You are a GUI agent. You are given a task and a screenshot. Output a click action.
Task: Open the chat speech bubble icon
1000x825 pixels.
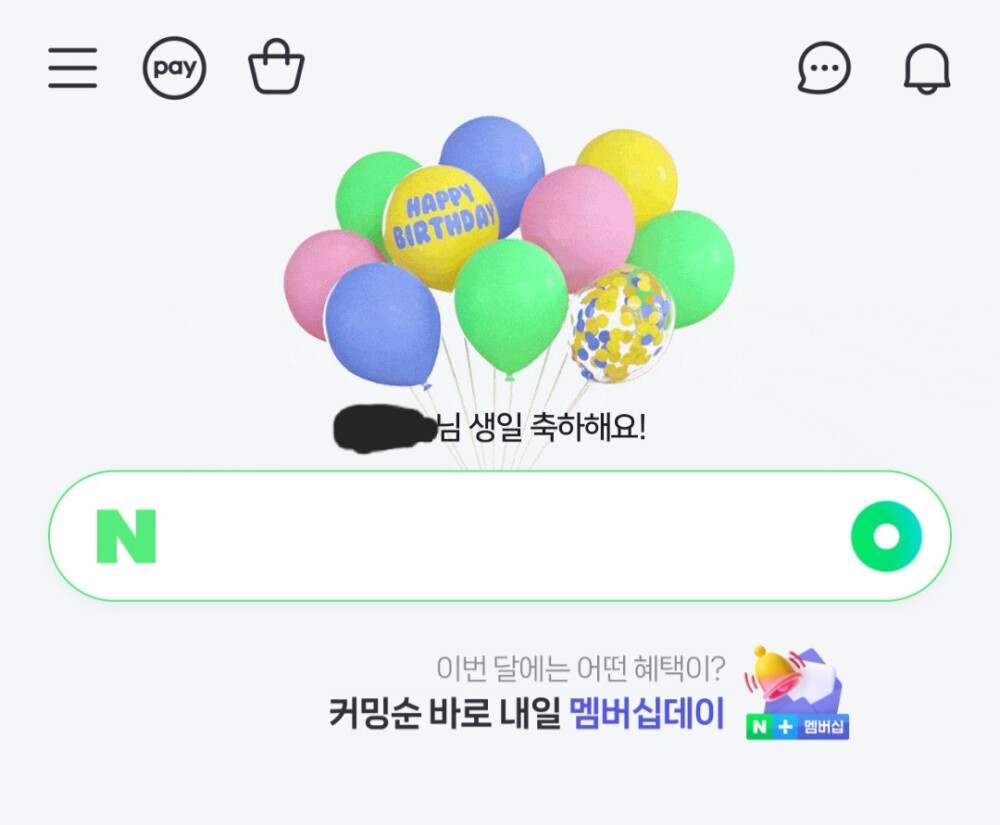pos(824,68)
